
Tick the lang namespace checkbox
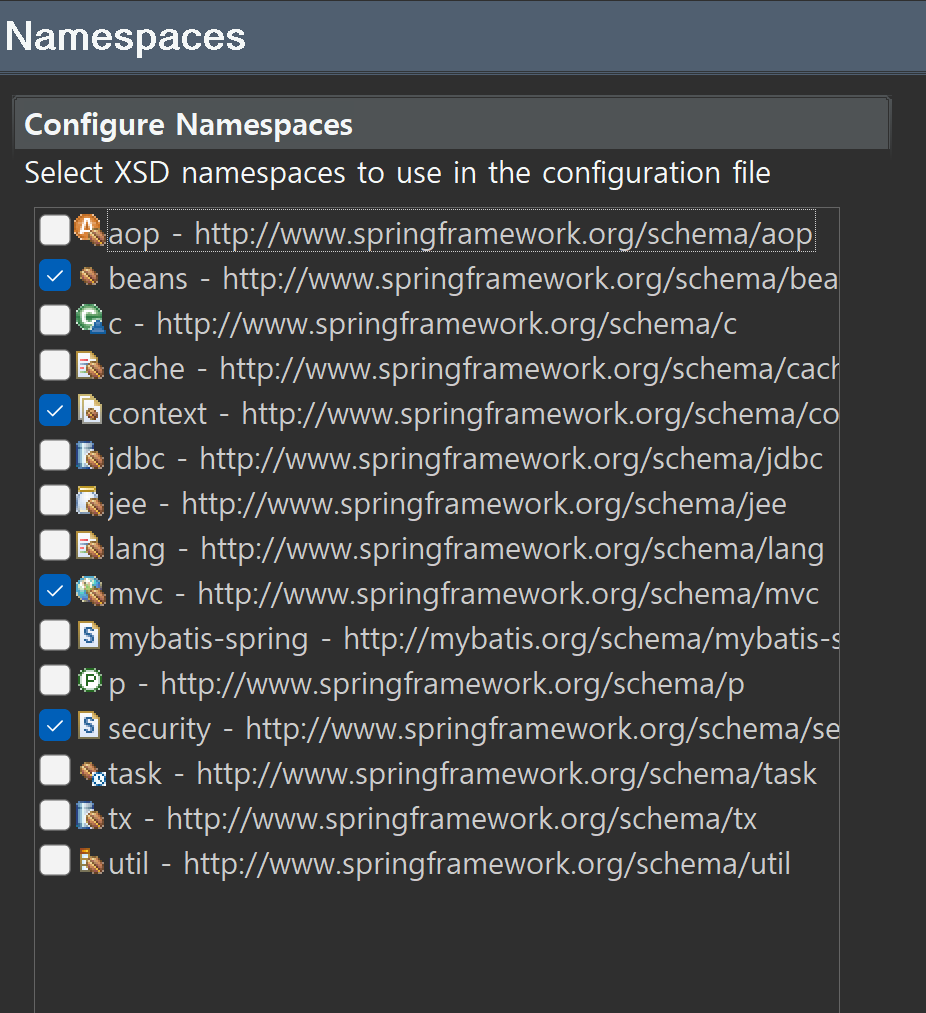55,545
